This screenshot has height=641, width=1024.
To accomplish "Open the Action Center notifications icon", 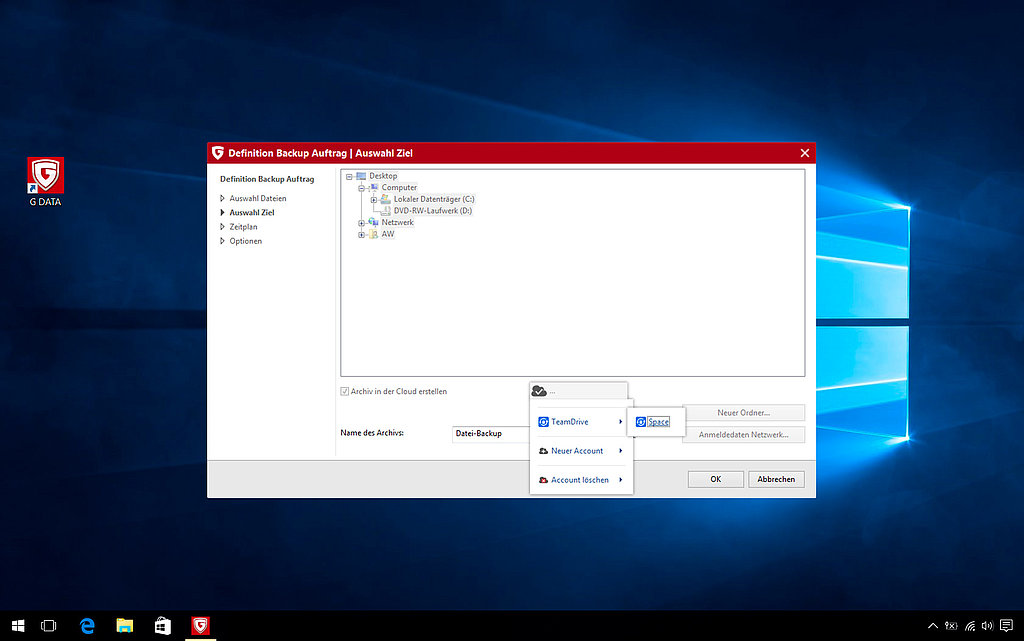I will click(x=1006, y=626).
